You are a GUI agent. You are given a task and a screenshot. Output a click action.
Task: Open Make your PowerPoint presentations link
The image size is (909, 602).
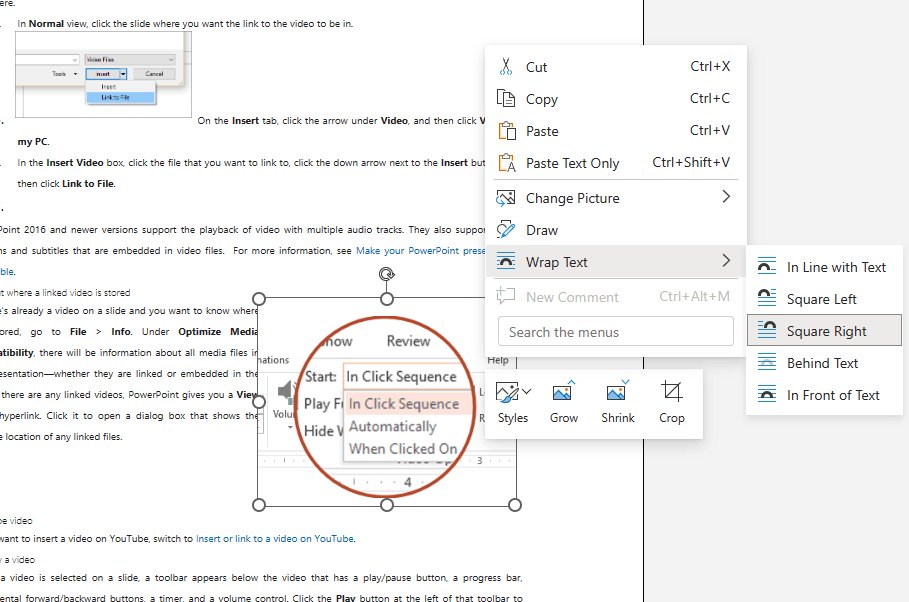coord(420,251)
